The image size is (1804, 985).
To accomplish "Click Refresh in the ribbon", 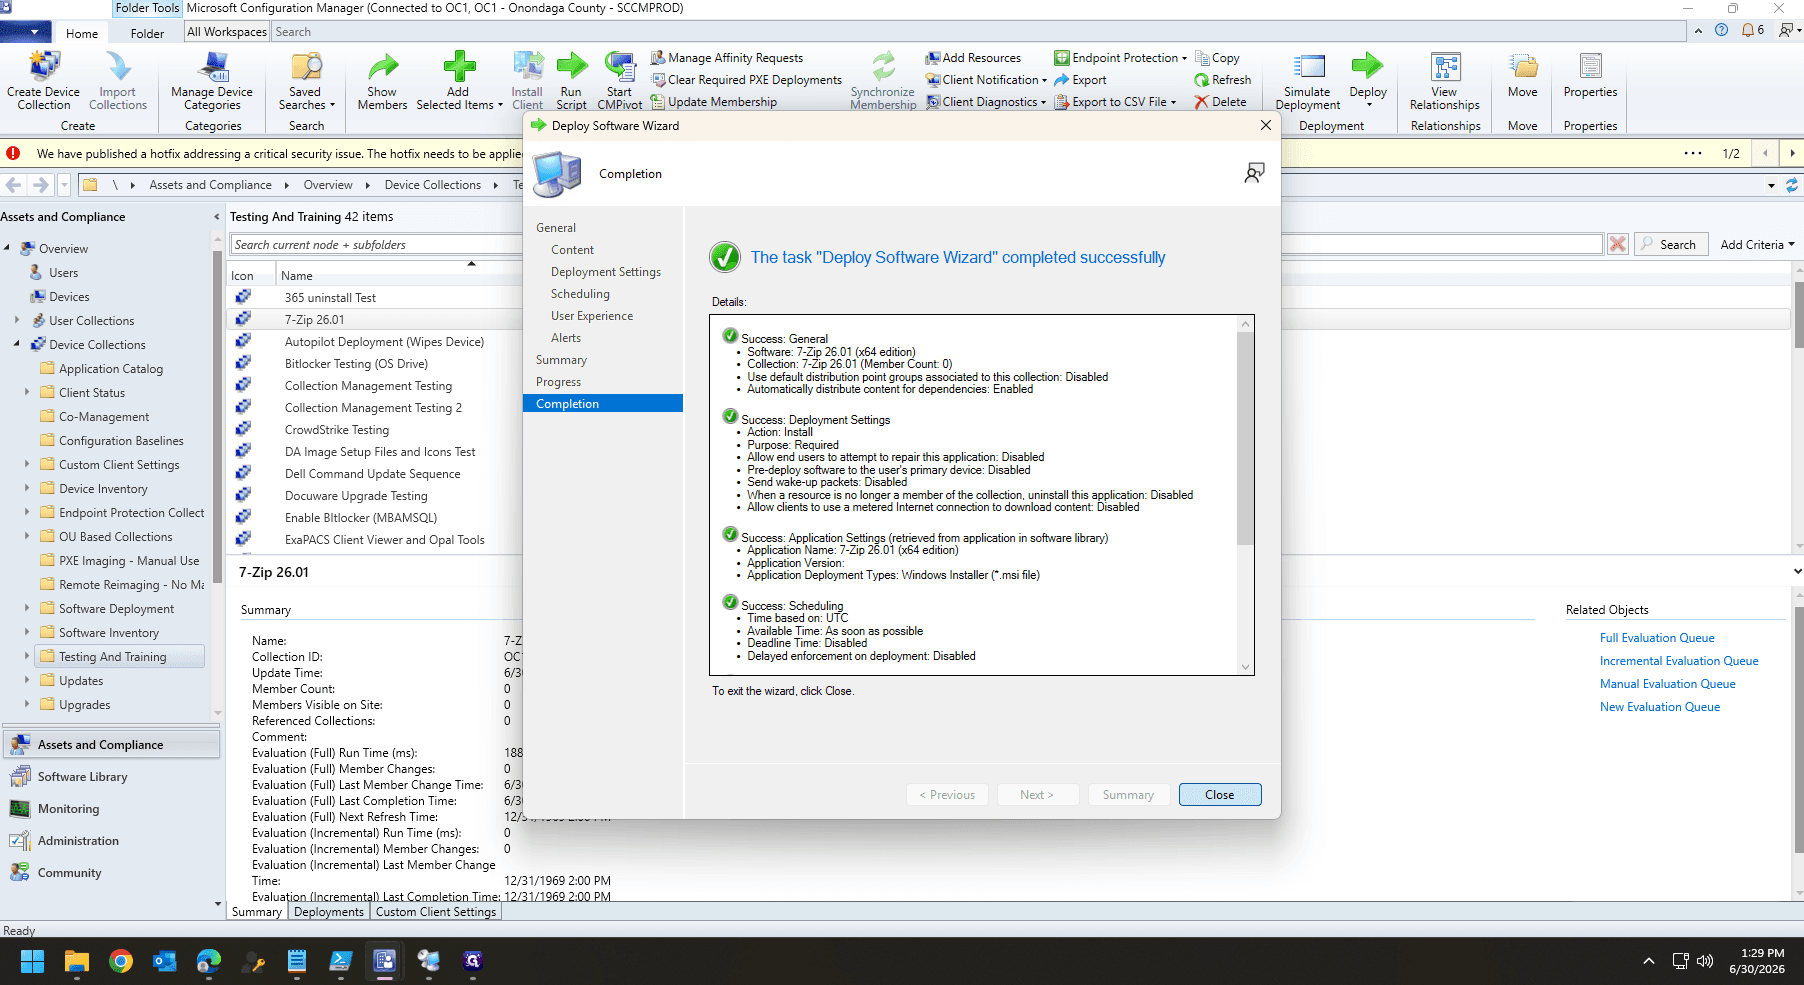I will point(1223,80).
